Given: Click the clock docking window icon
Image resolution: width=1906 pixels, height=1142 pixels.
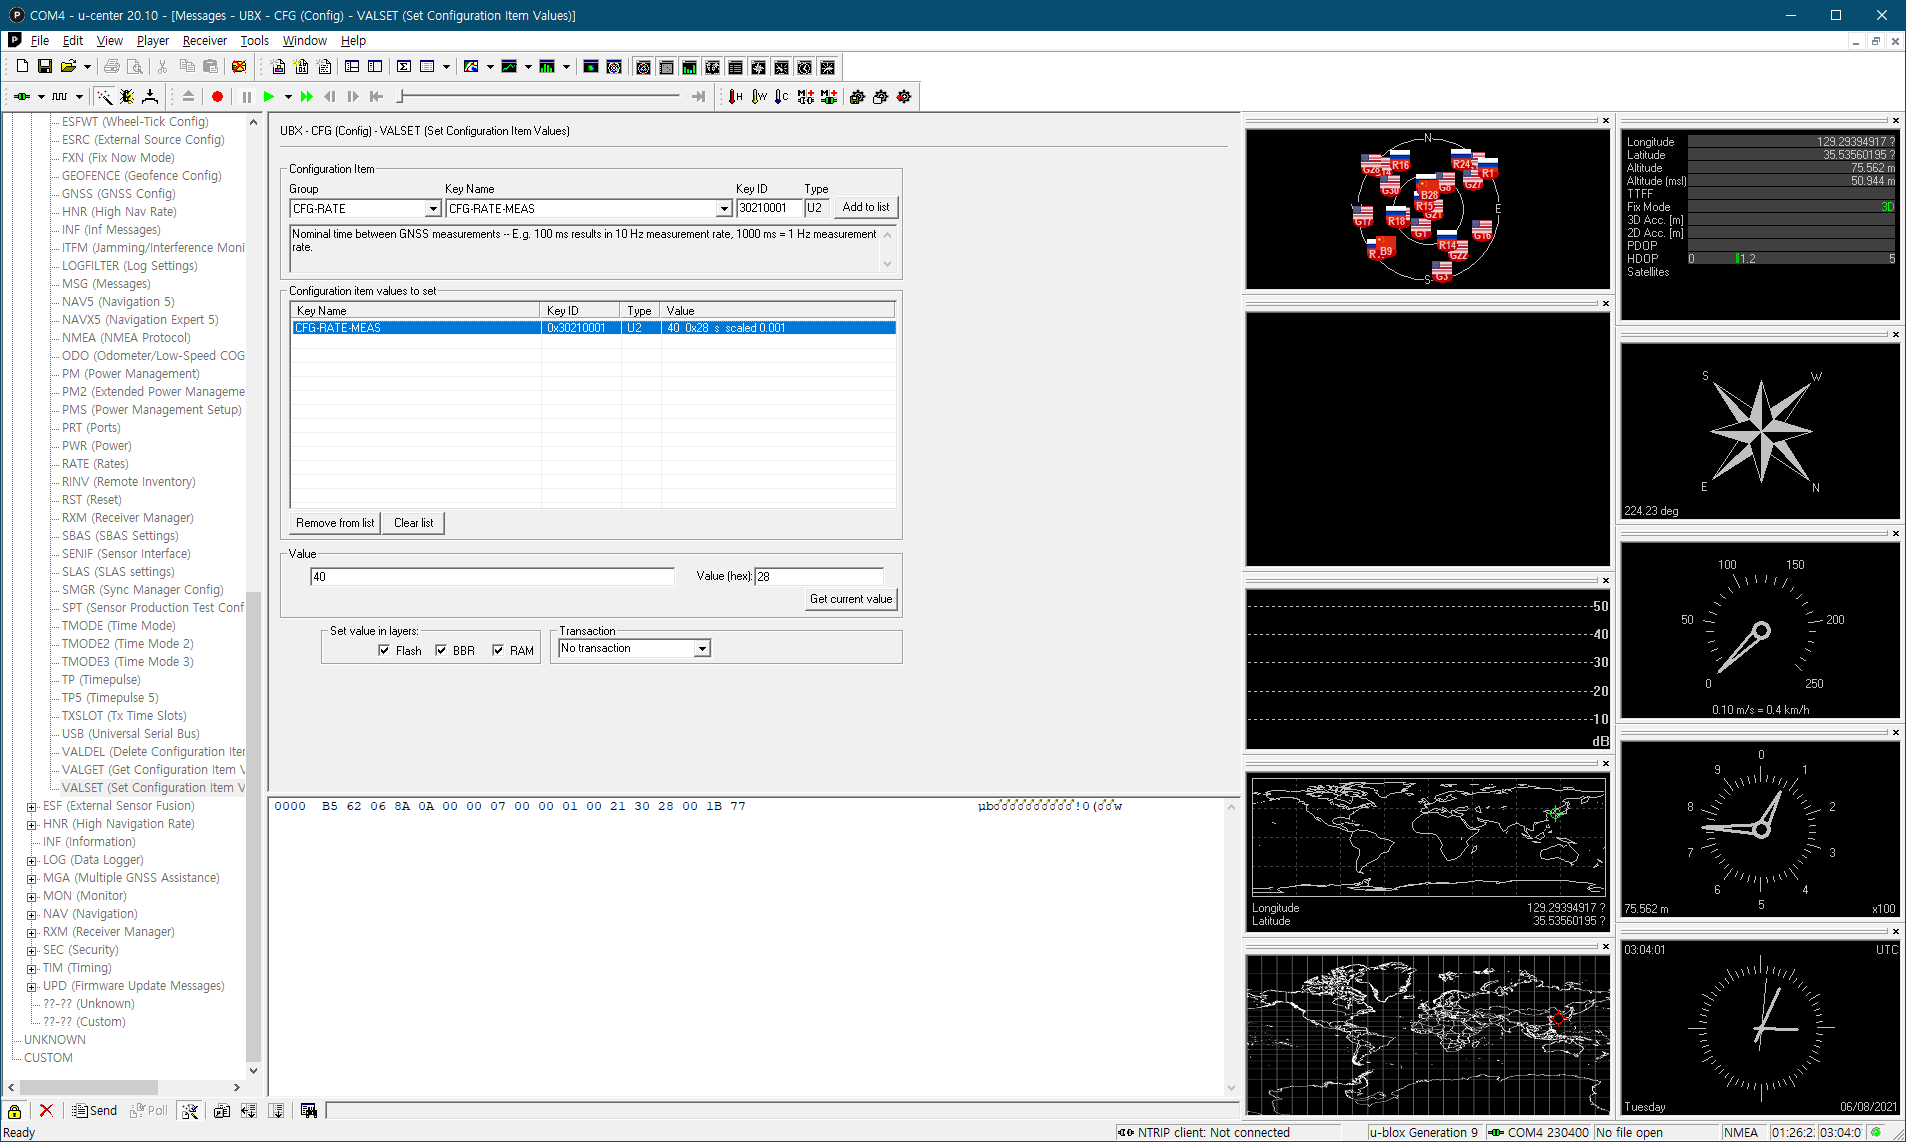Looking at the screenshot, I should (x=805, y=67).
